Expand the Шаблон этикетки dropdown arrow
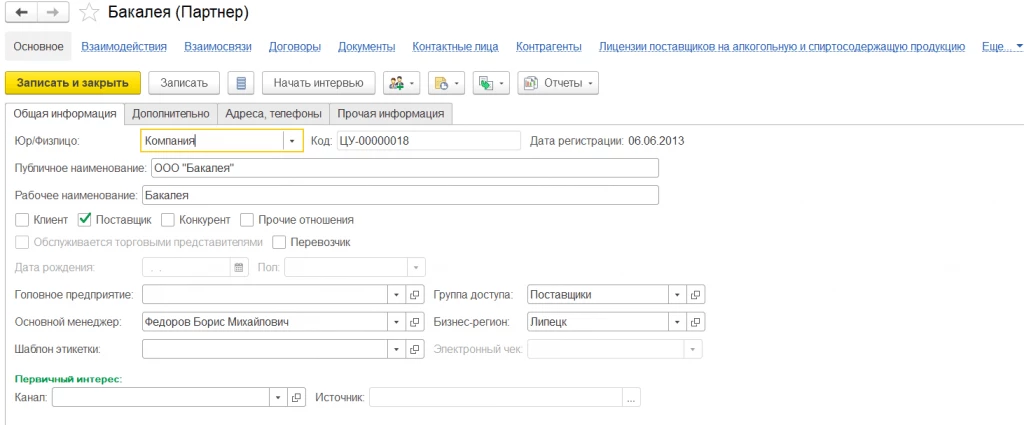 (396, 349)
